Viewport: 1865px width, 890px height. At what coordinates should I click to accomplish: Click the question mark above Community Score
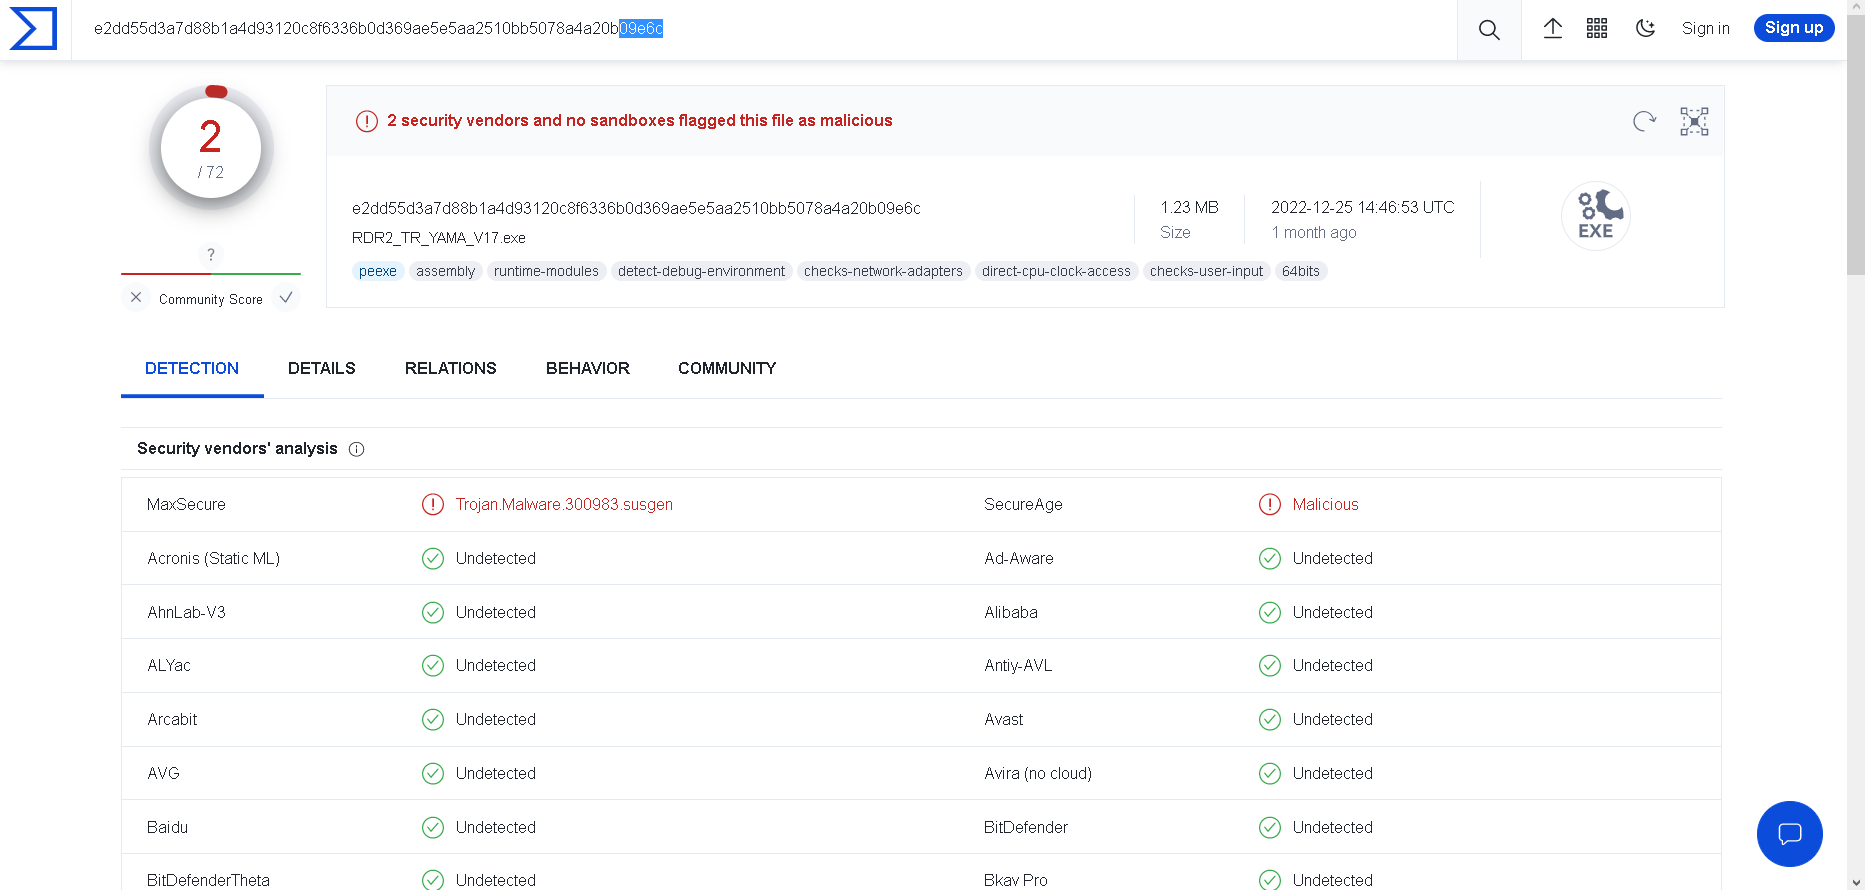pos(211,255)
